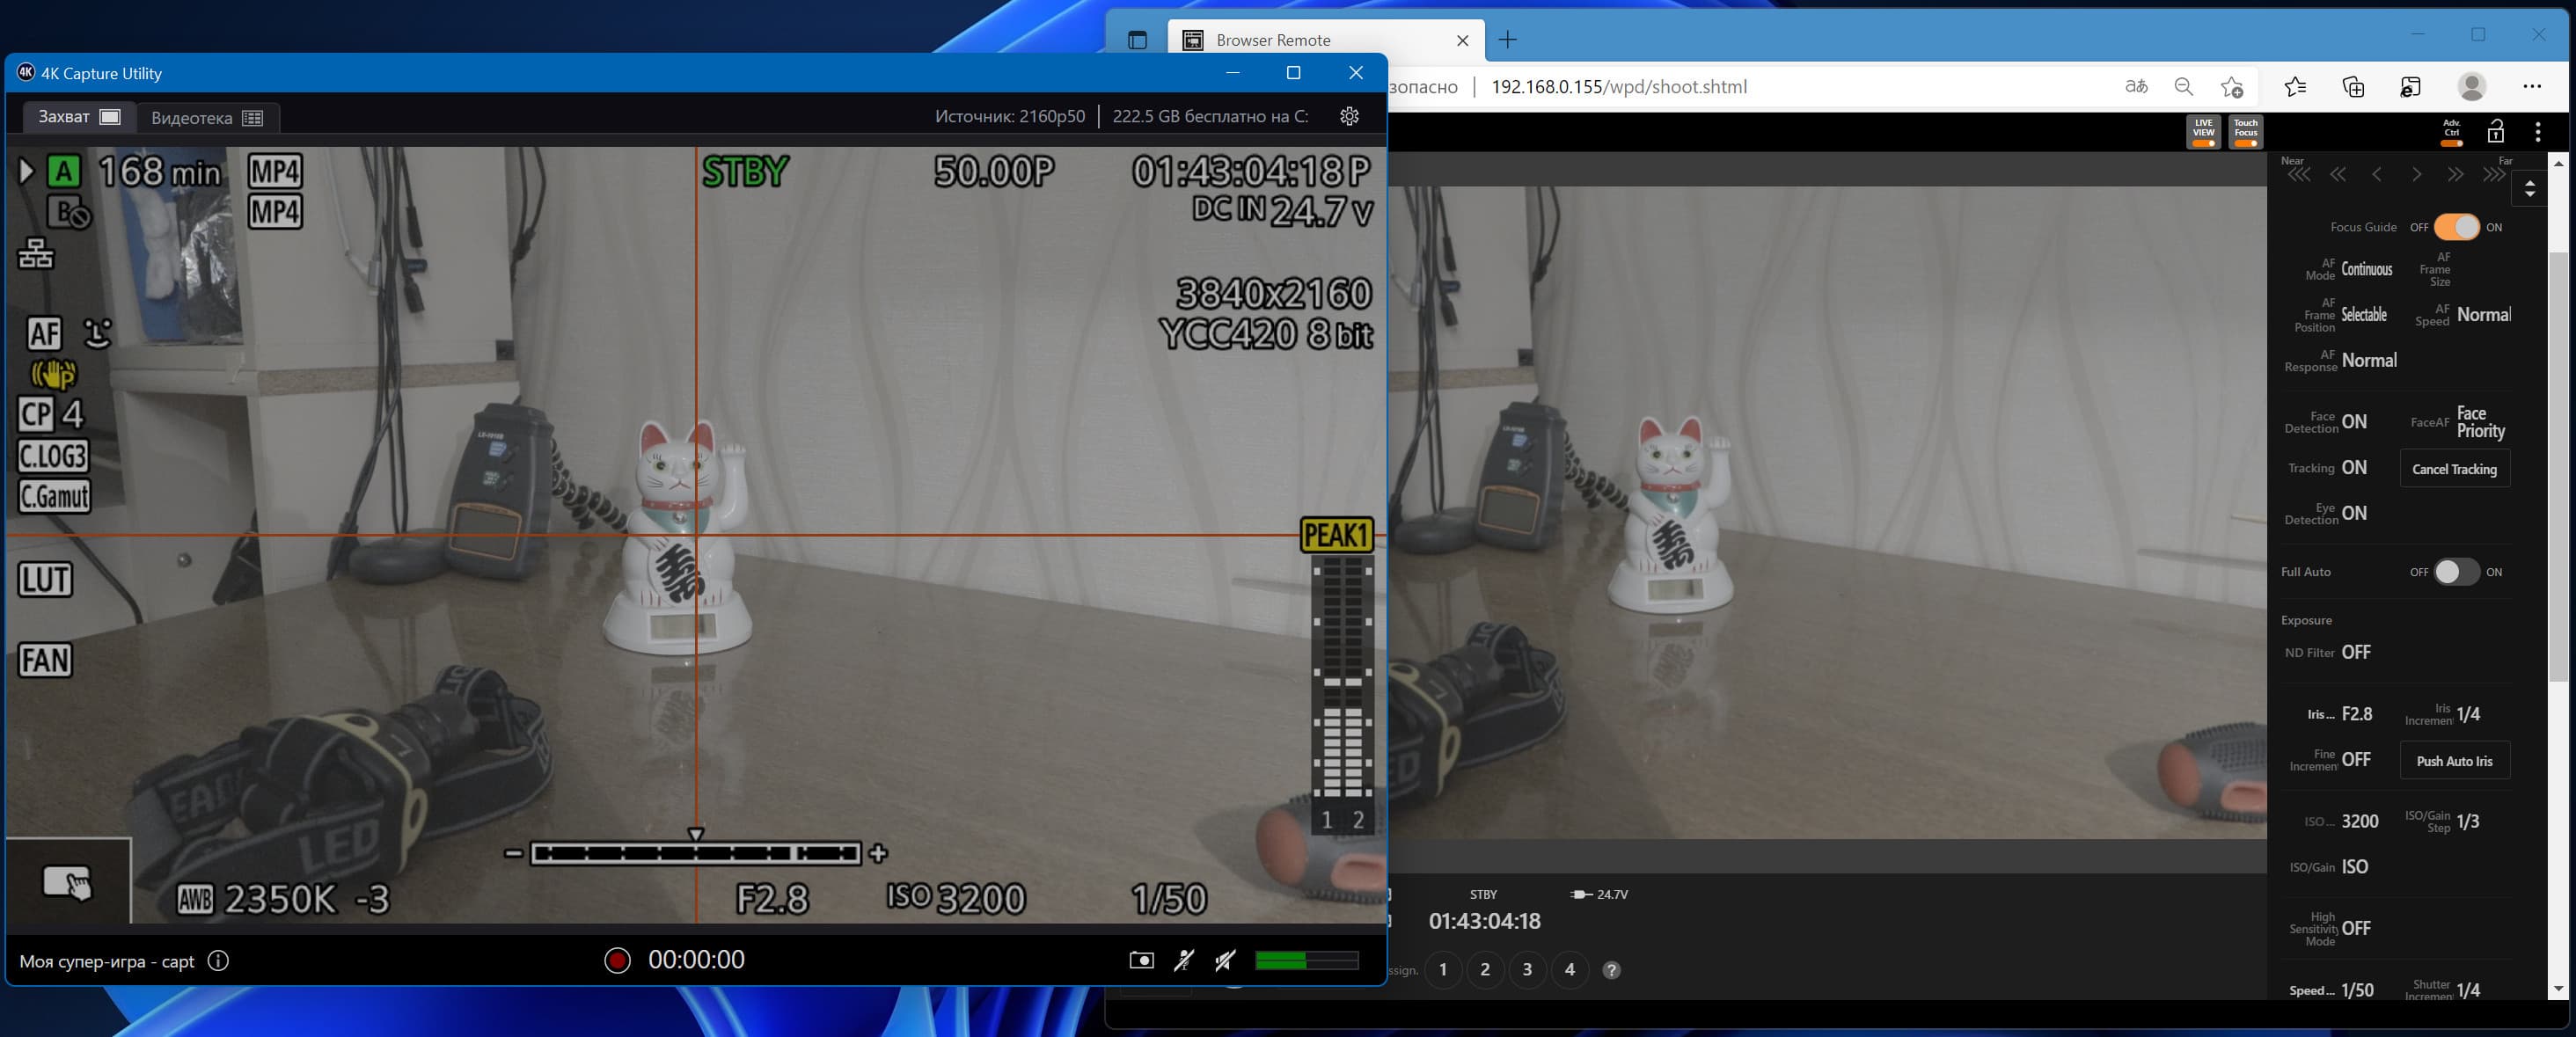This screenshot has width=2576, height=1037.
Task: Click the key lock padlock icon
Action: coord(2495,132)
